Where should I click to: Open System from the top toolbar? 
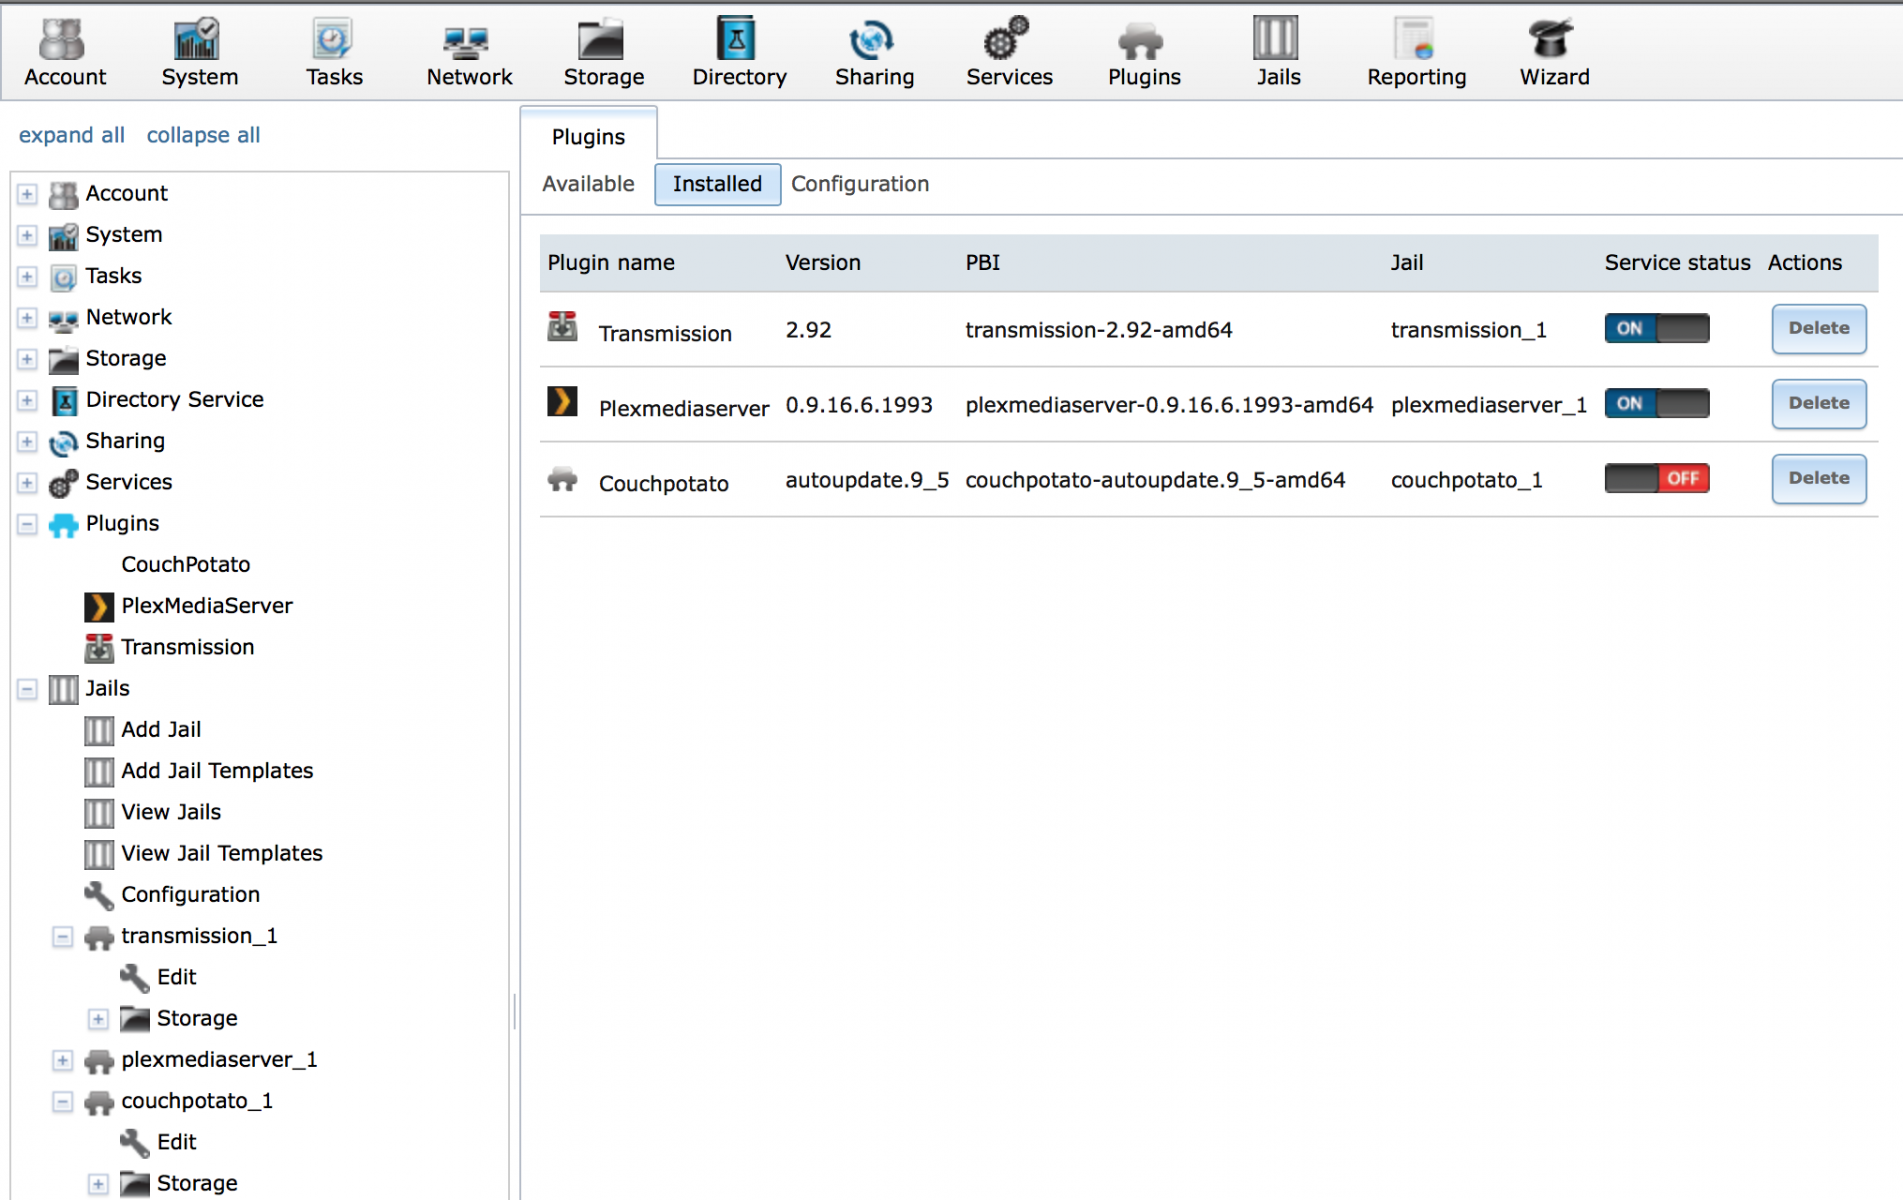[199, 53]
